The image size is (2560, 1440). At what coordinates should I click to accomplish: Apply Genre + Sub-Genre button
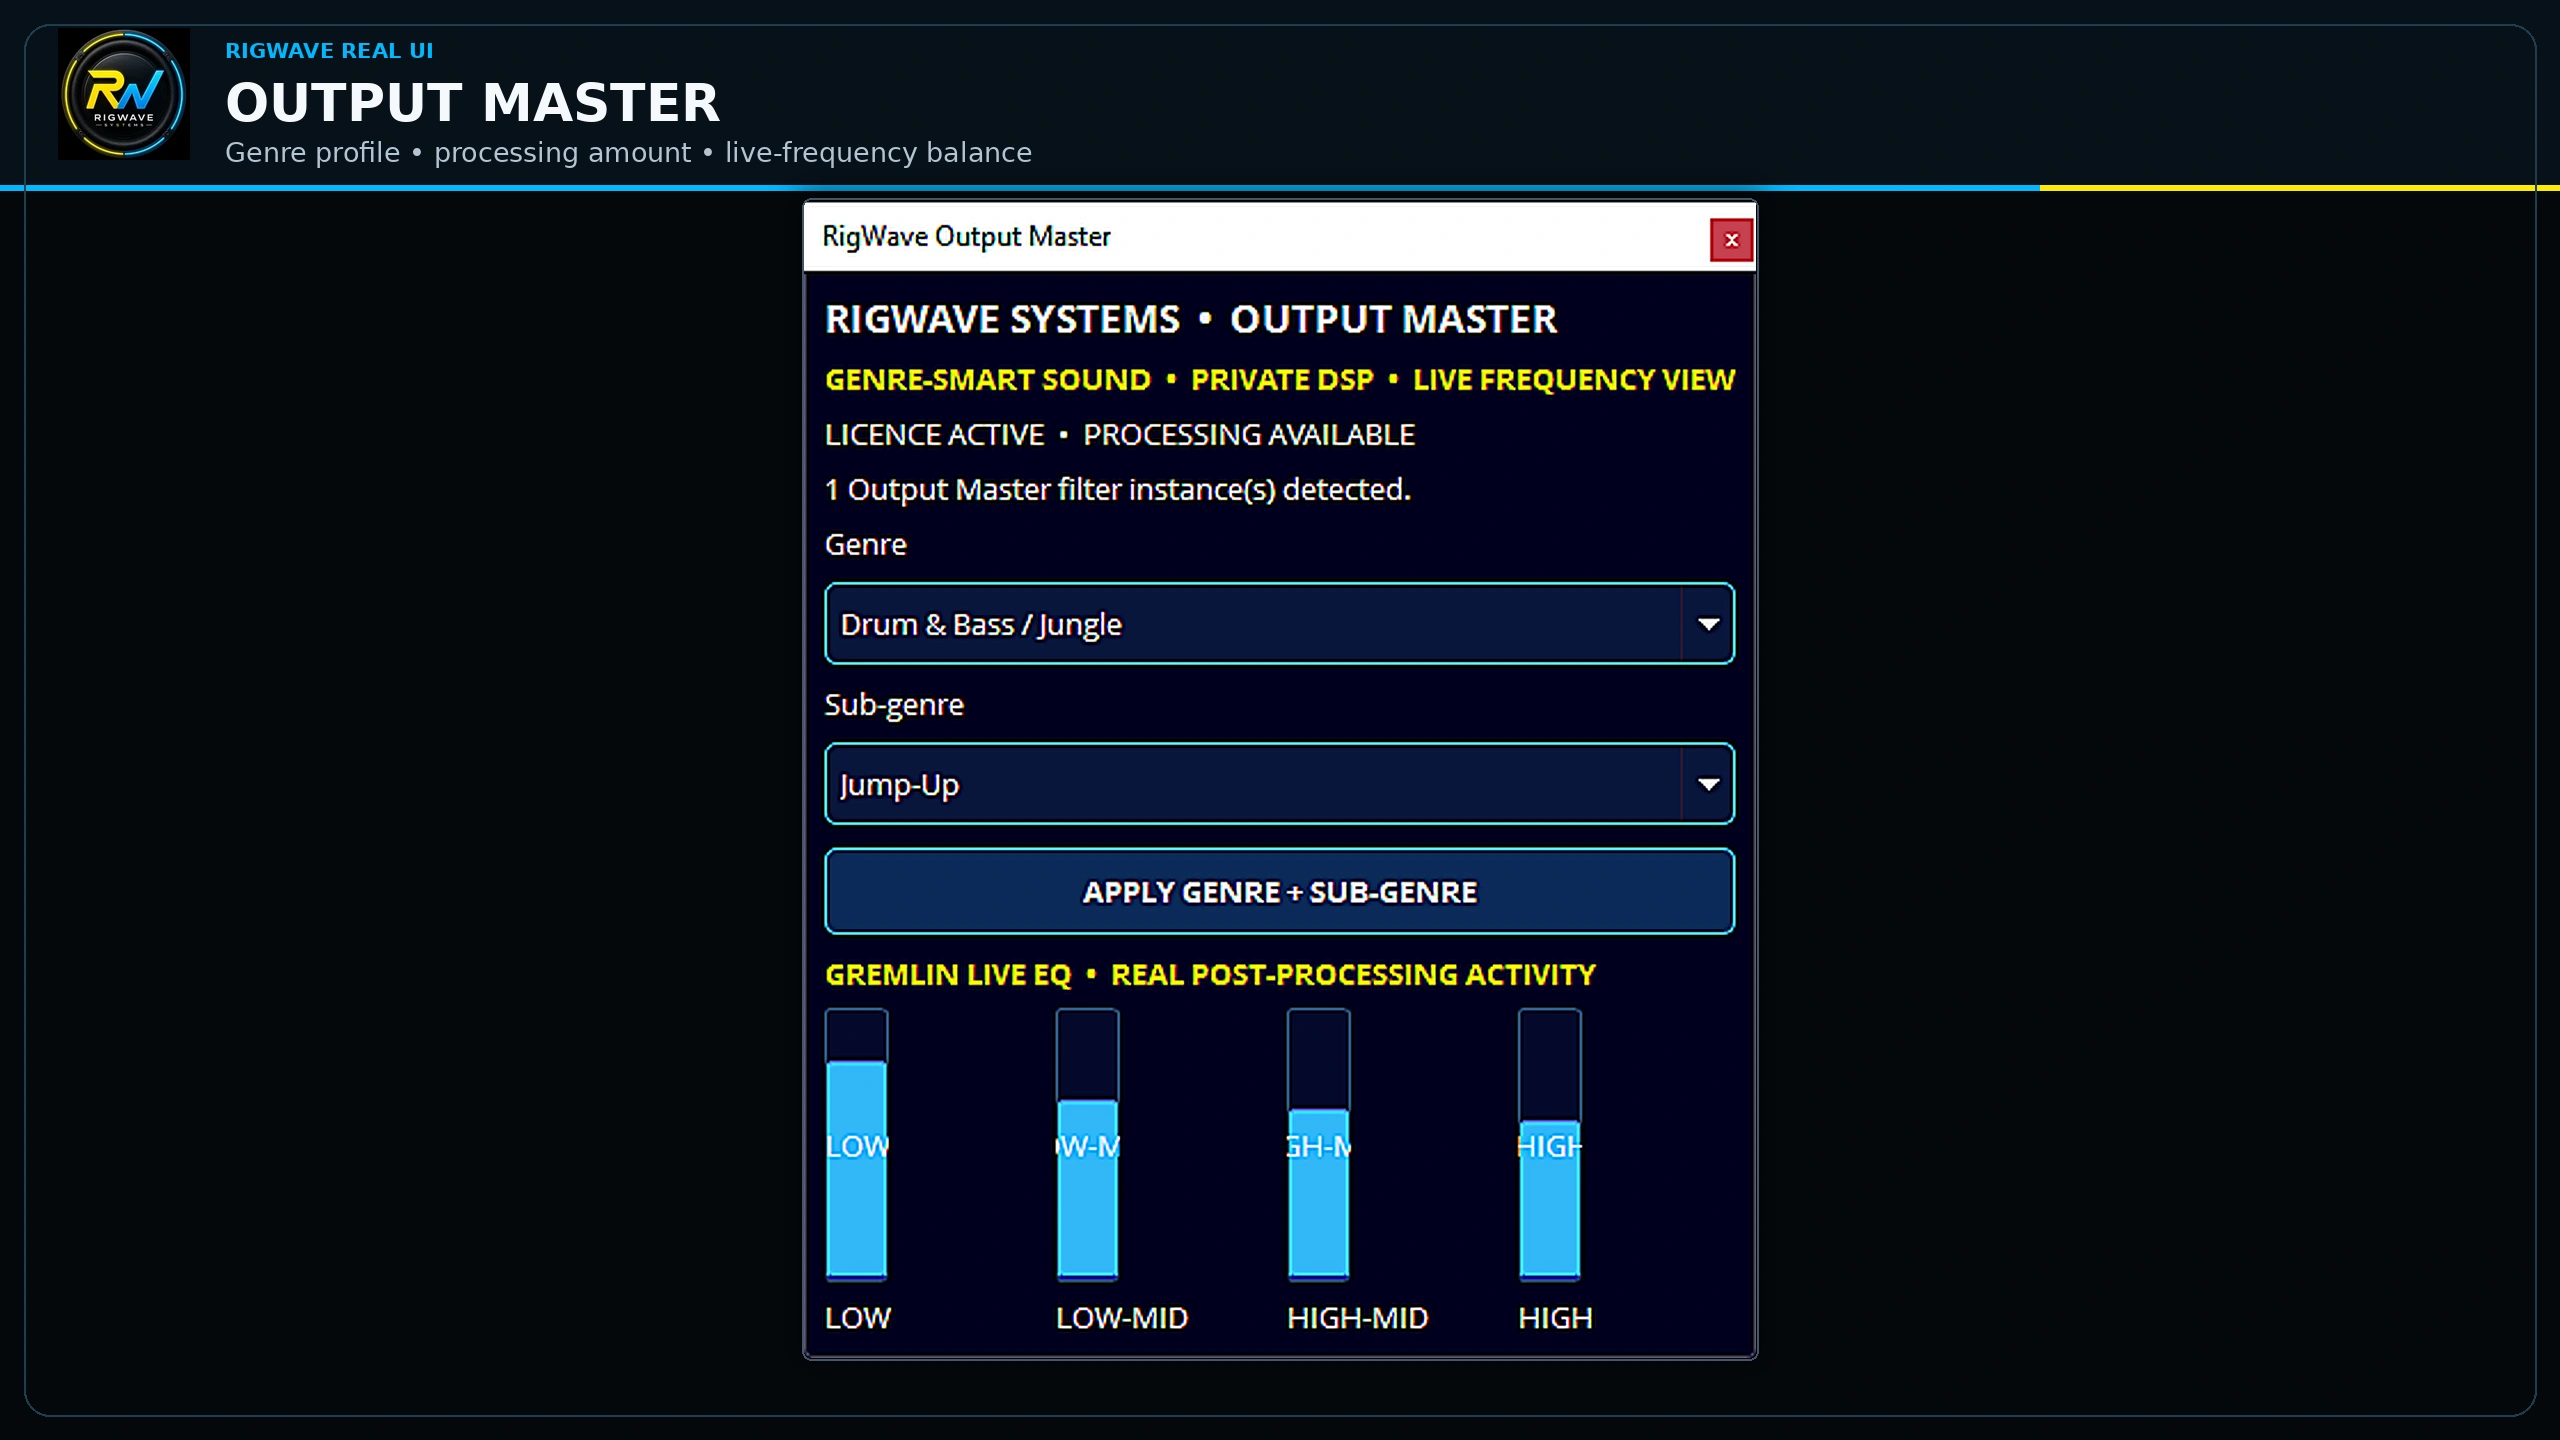[1279, 891]
